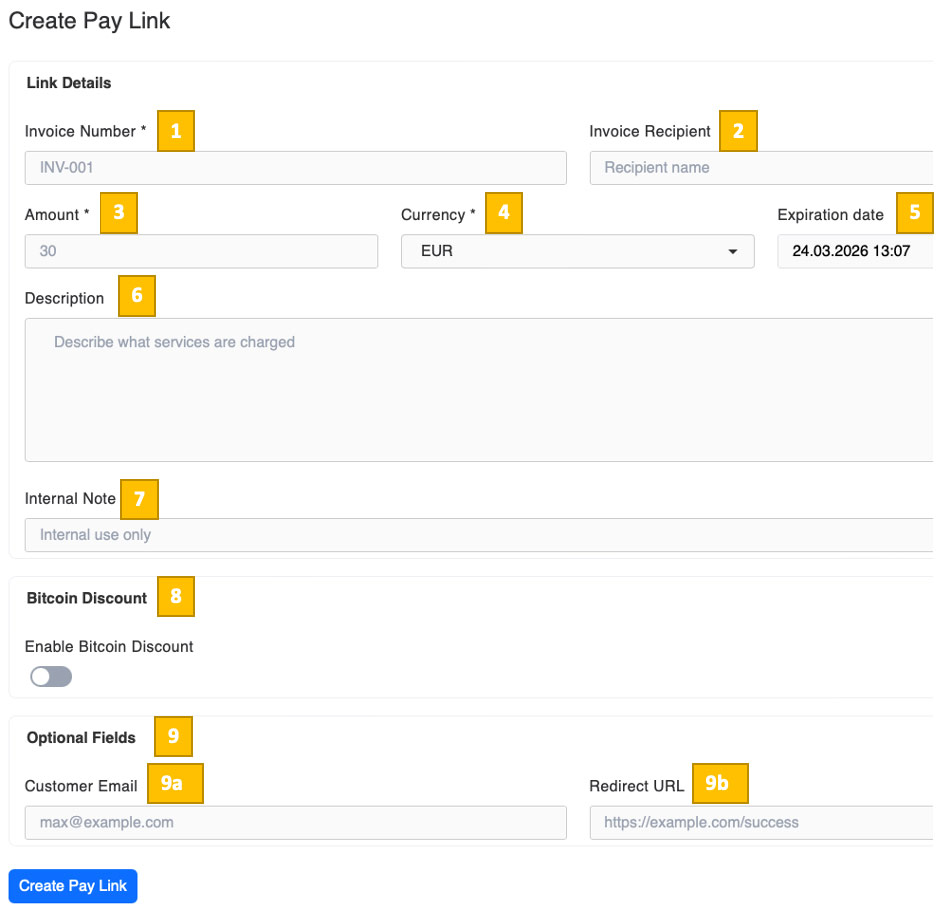Click the orange badge 8 beside Bitcoin Discount

176,596
